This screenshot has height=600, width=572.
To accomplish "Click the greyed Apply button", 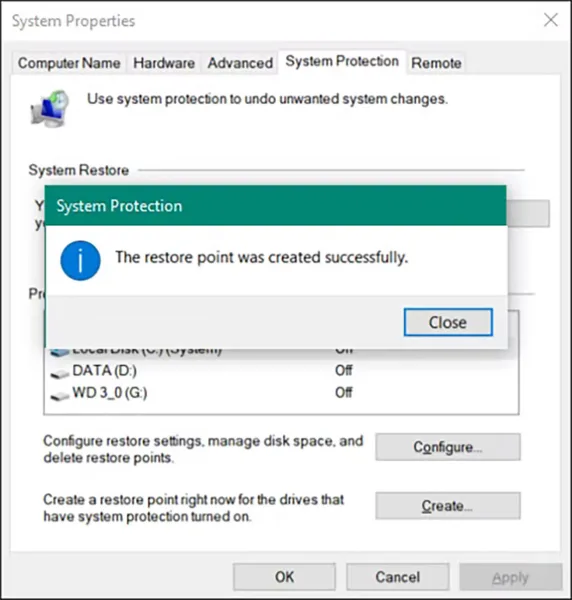I will (x=511, y=577).
